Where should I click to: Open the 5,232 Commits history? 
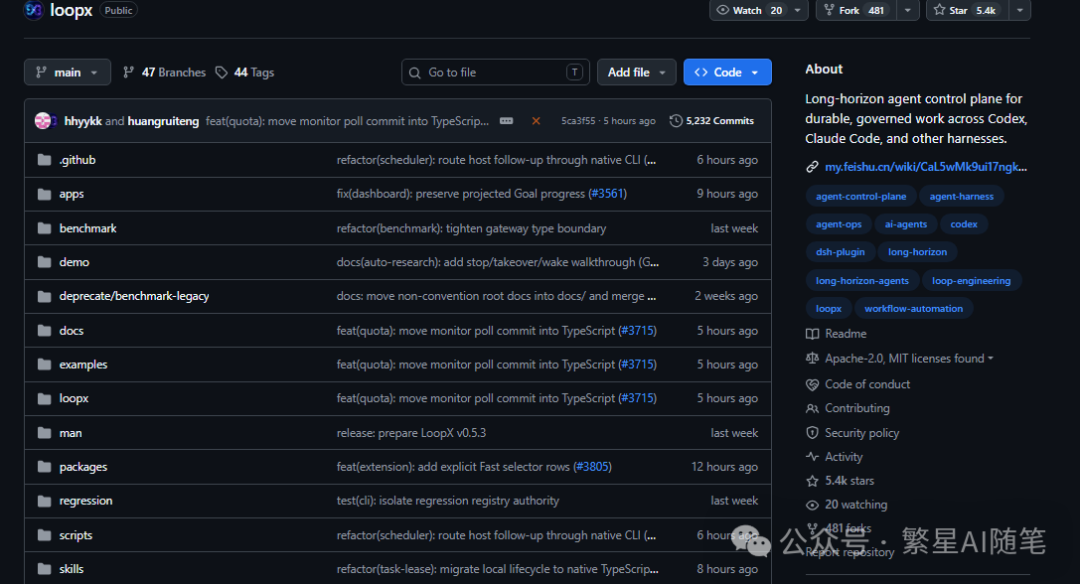click(x=712, y=121)
